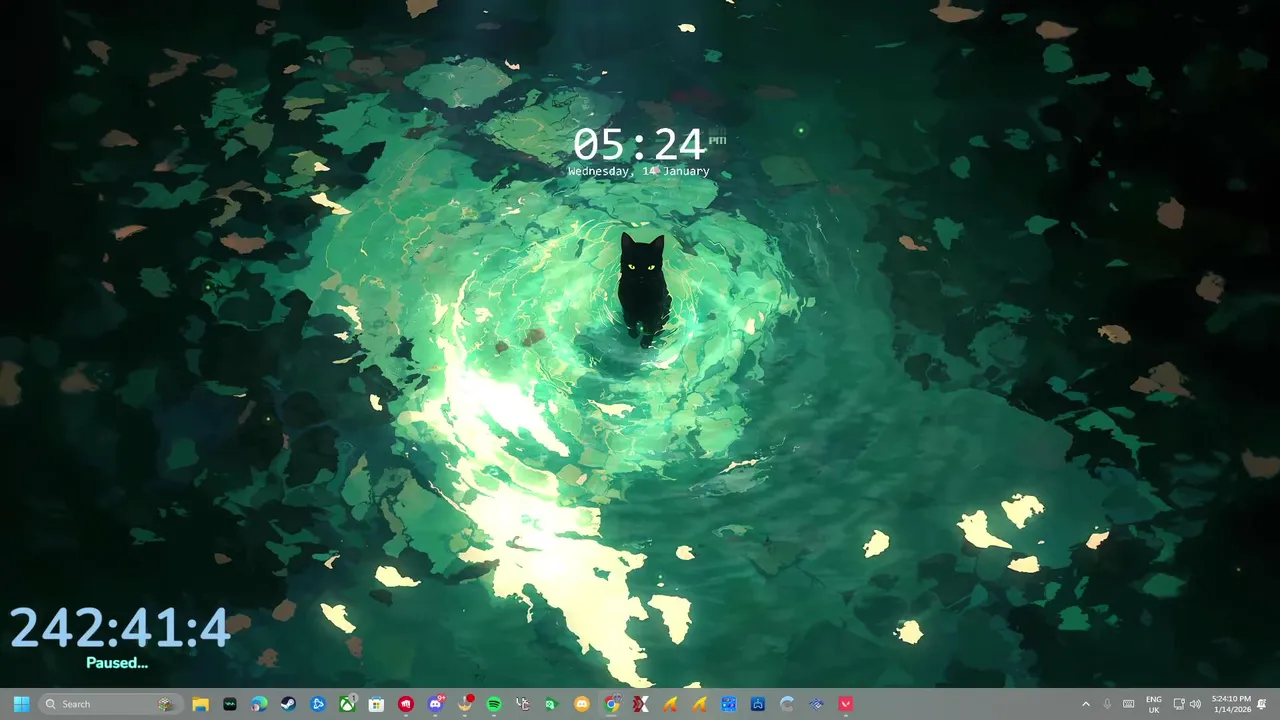Click the 05:24 desktop clock widget

[x=640, y=145]
